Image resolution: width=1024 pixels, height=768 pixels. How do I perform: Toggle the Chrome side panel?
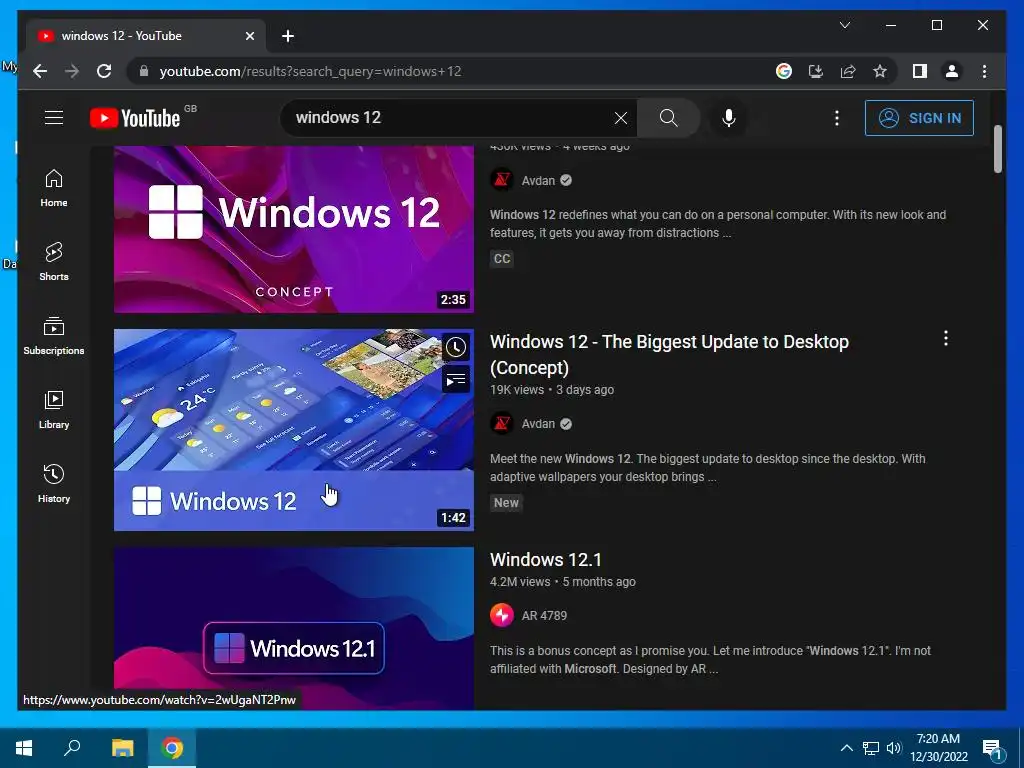(920, 71)
